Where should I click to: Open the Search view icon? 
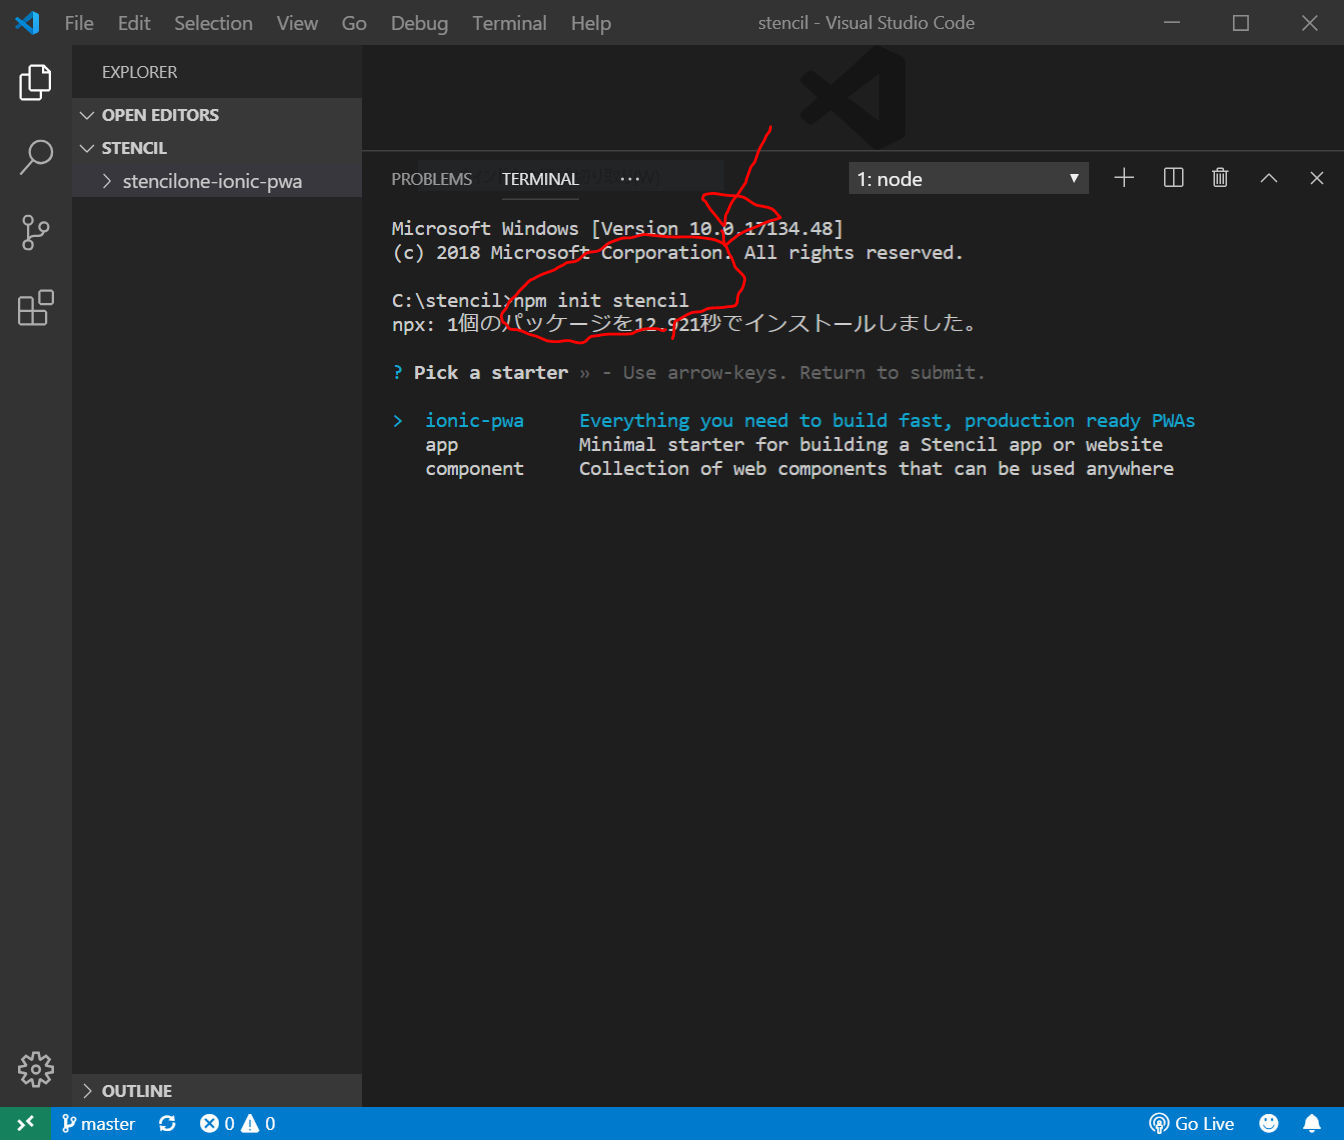coord(35,157)
